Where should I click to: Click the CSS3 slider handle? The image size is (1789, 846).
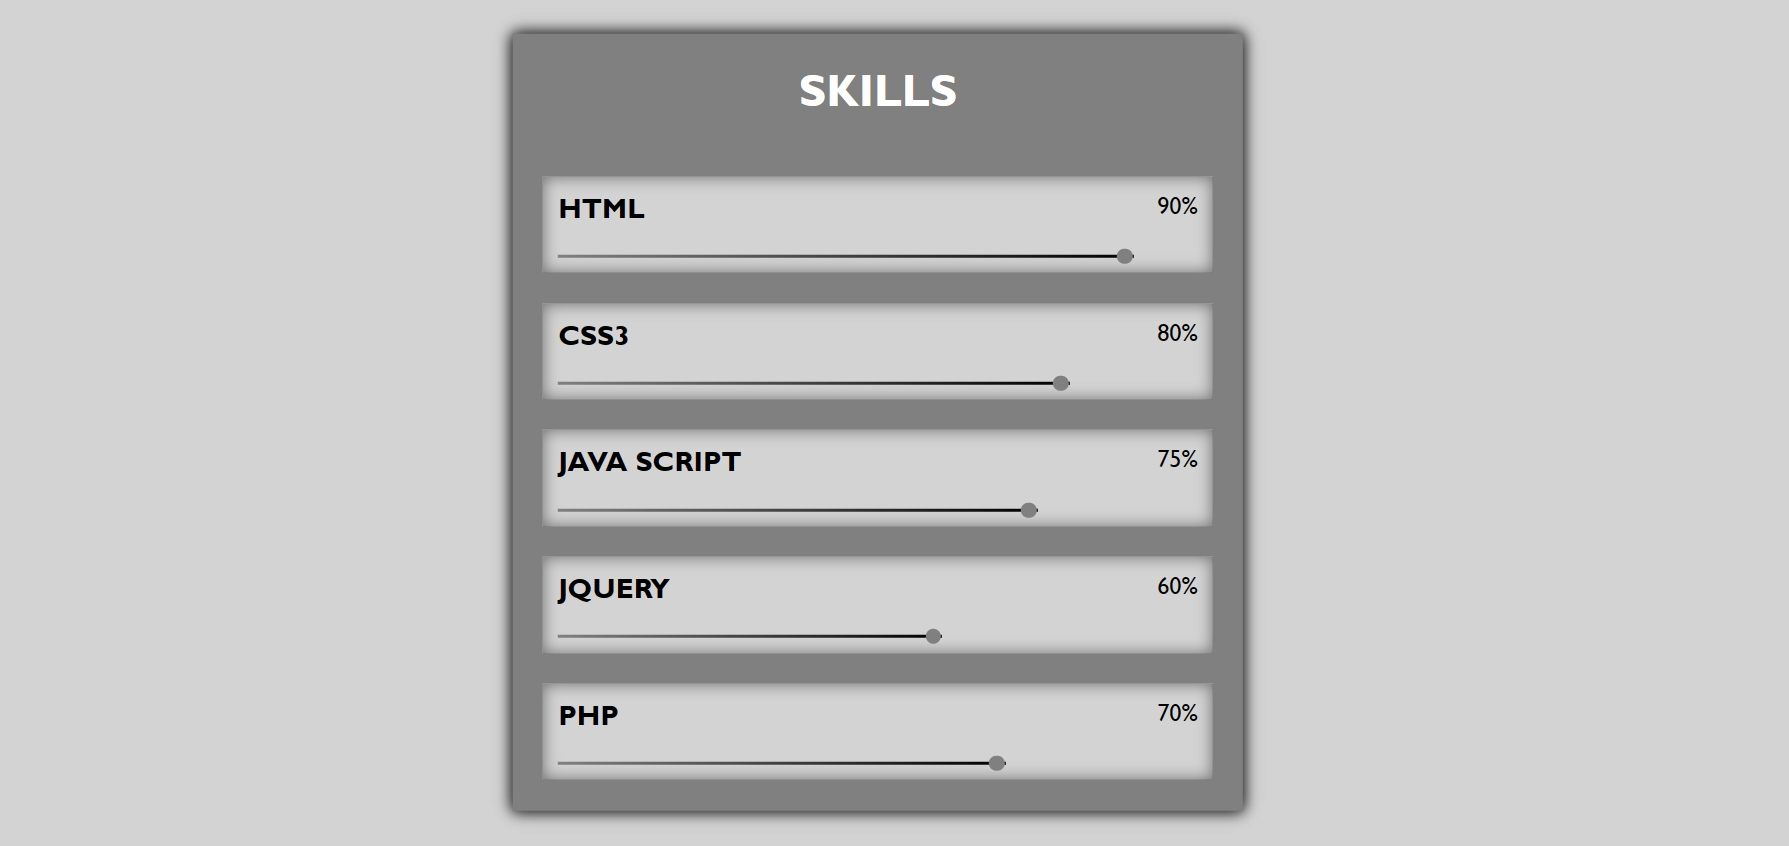coord(1061,383)
